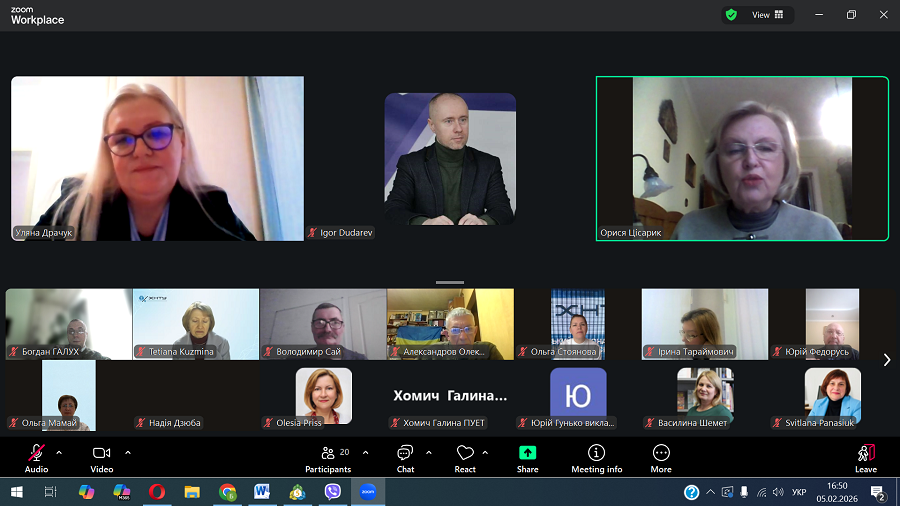Open the View layout menu
Screen dimensions: 900x506
click(767, 15)
